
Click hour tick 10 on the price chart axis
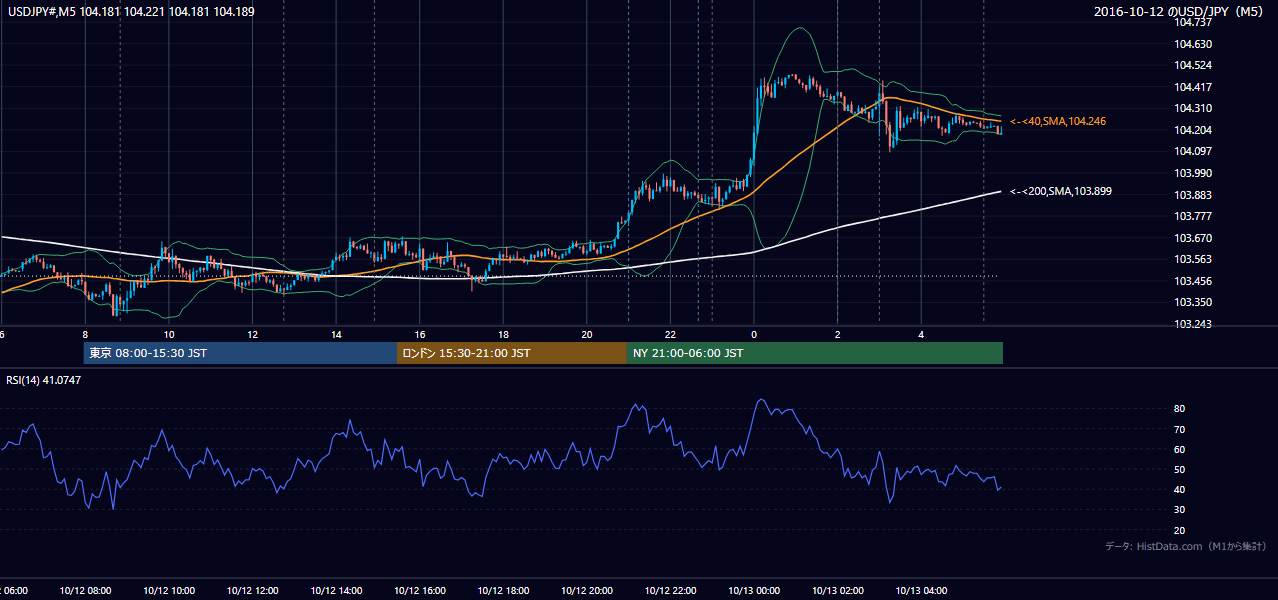[x=169, y=335]
